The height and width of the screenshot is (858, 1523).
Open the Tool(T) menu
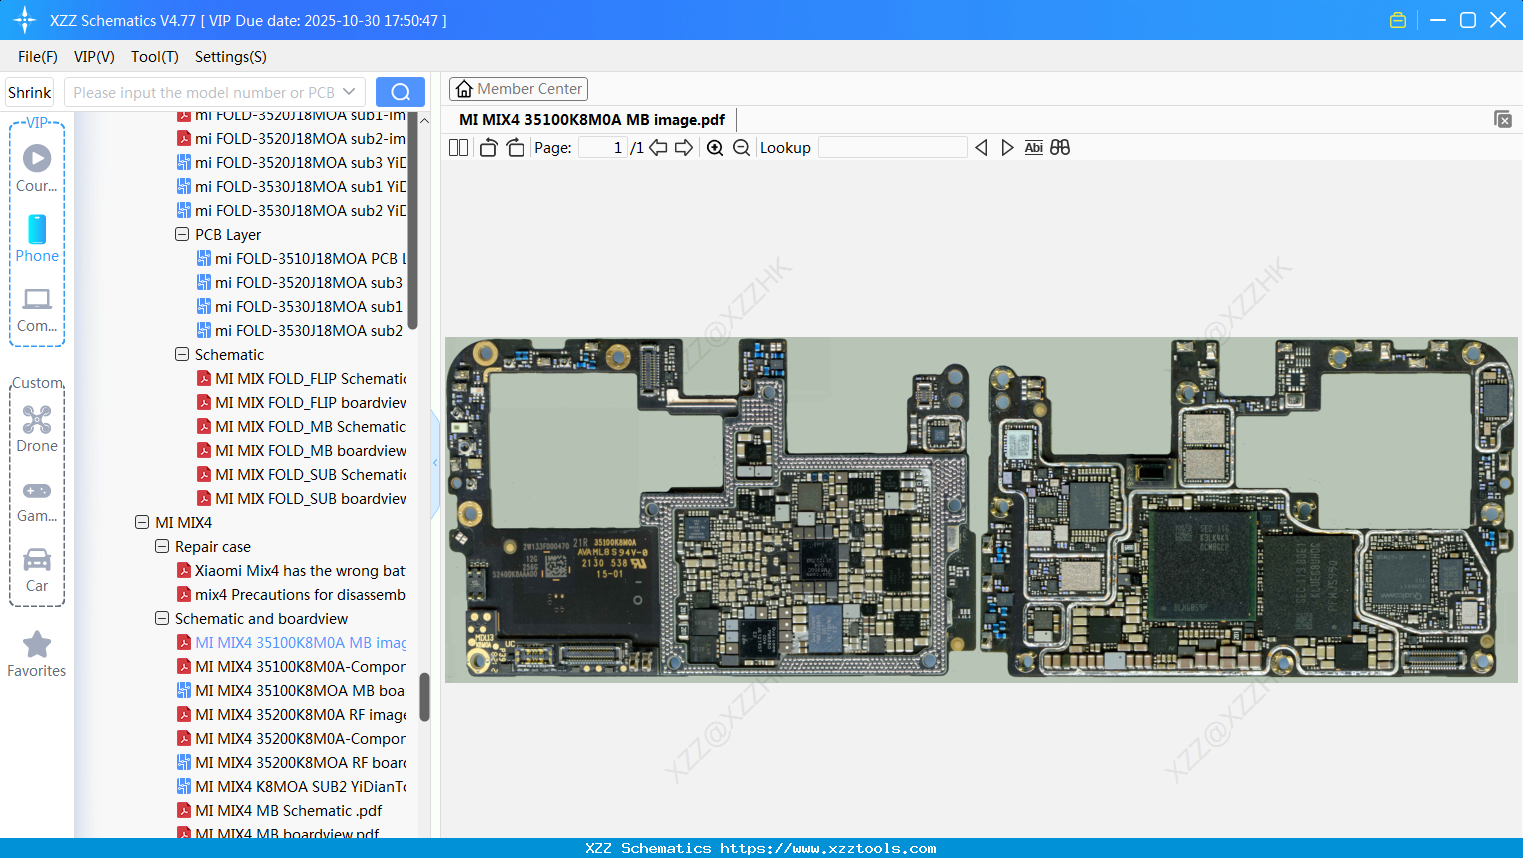154,57
